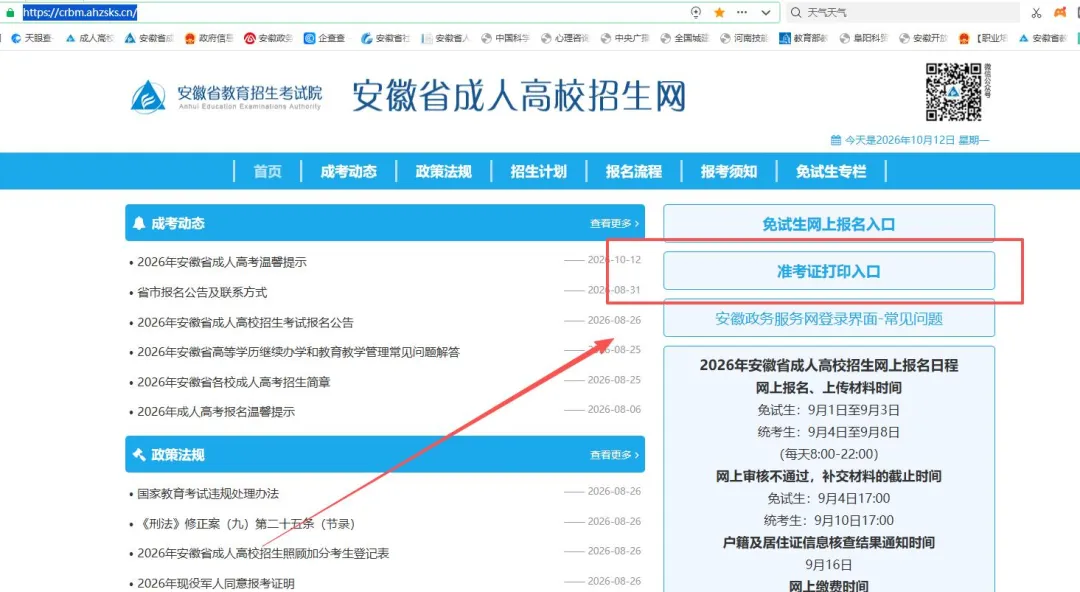Open the 安徽省社 bookmark

(x=386, y=39)
